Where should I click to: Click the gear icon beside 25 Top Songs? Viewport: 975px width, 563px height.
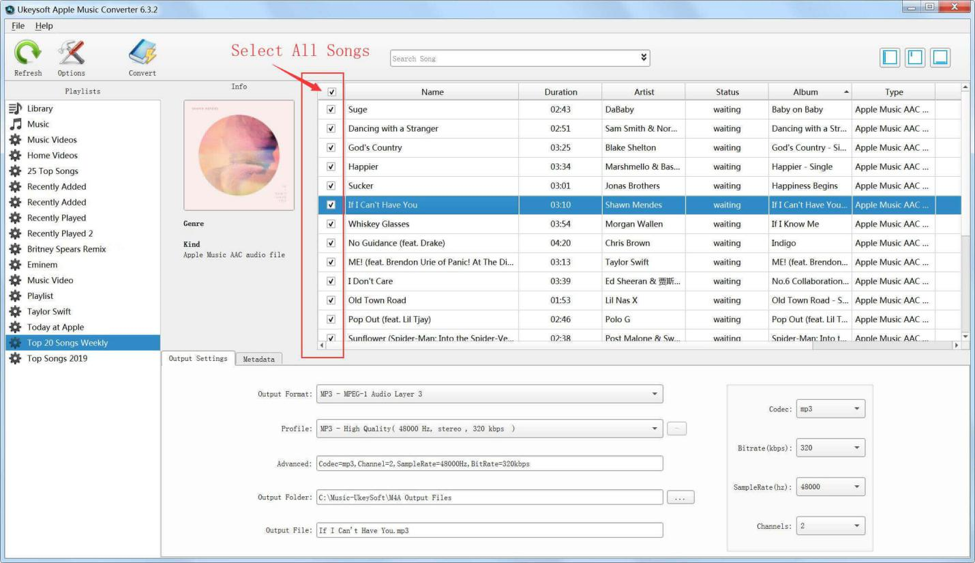[x=16, y=170]
